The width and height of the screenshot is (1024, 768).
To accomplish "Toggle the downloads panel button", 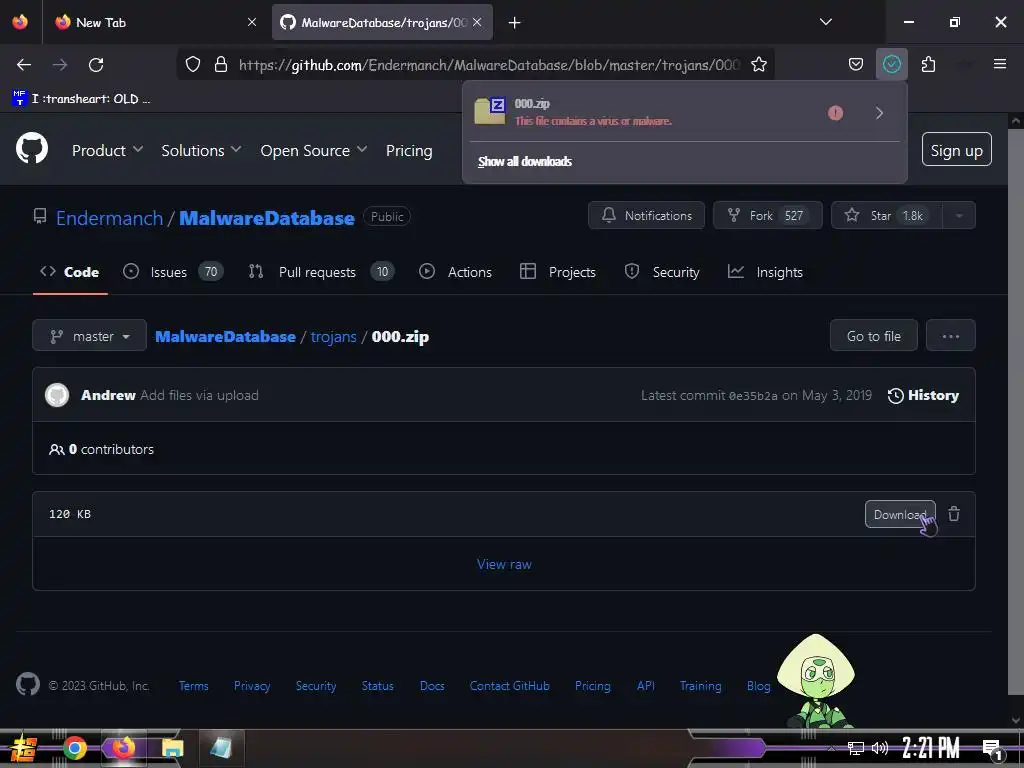I will tap(891, 64).
